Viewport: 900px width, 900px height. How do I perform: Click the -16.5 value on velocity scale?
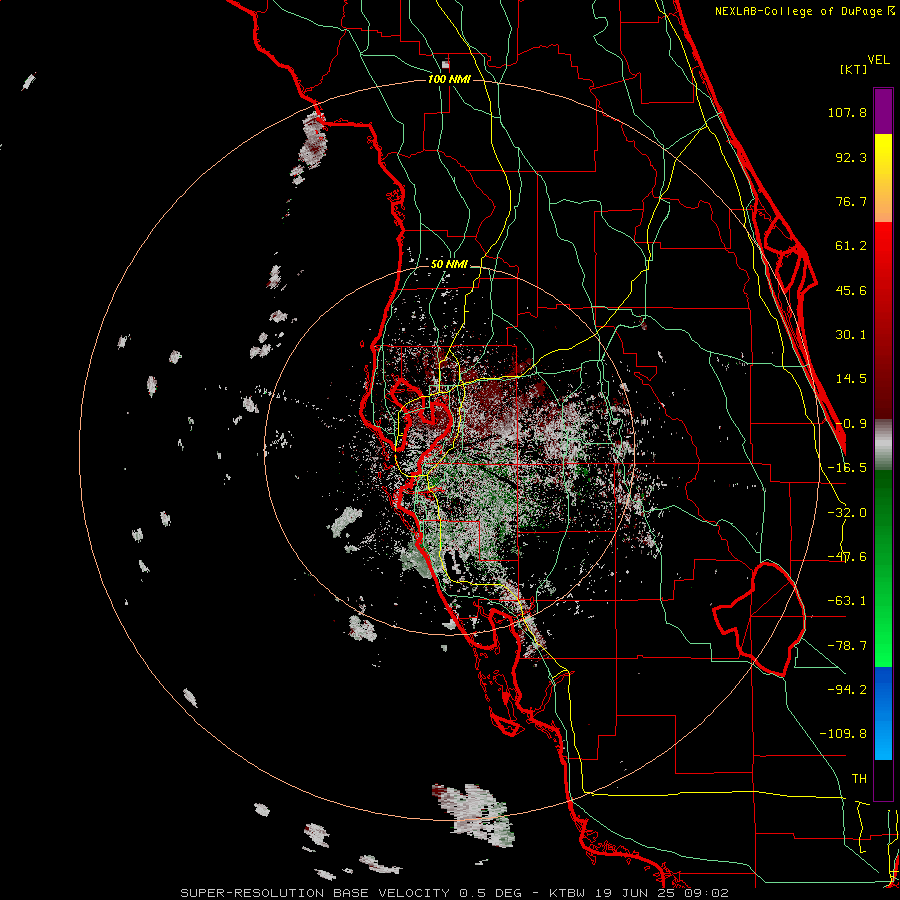(x=847, y=468)
